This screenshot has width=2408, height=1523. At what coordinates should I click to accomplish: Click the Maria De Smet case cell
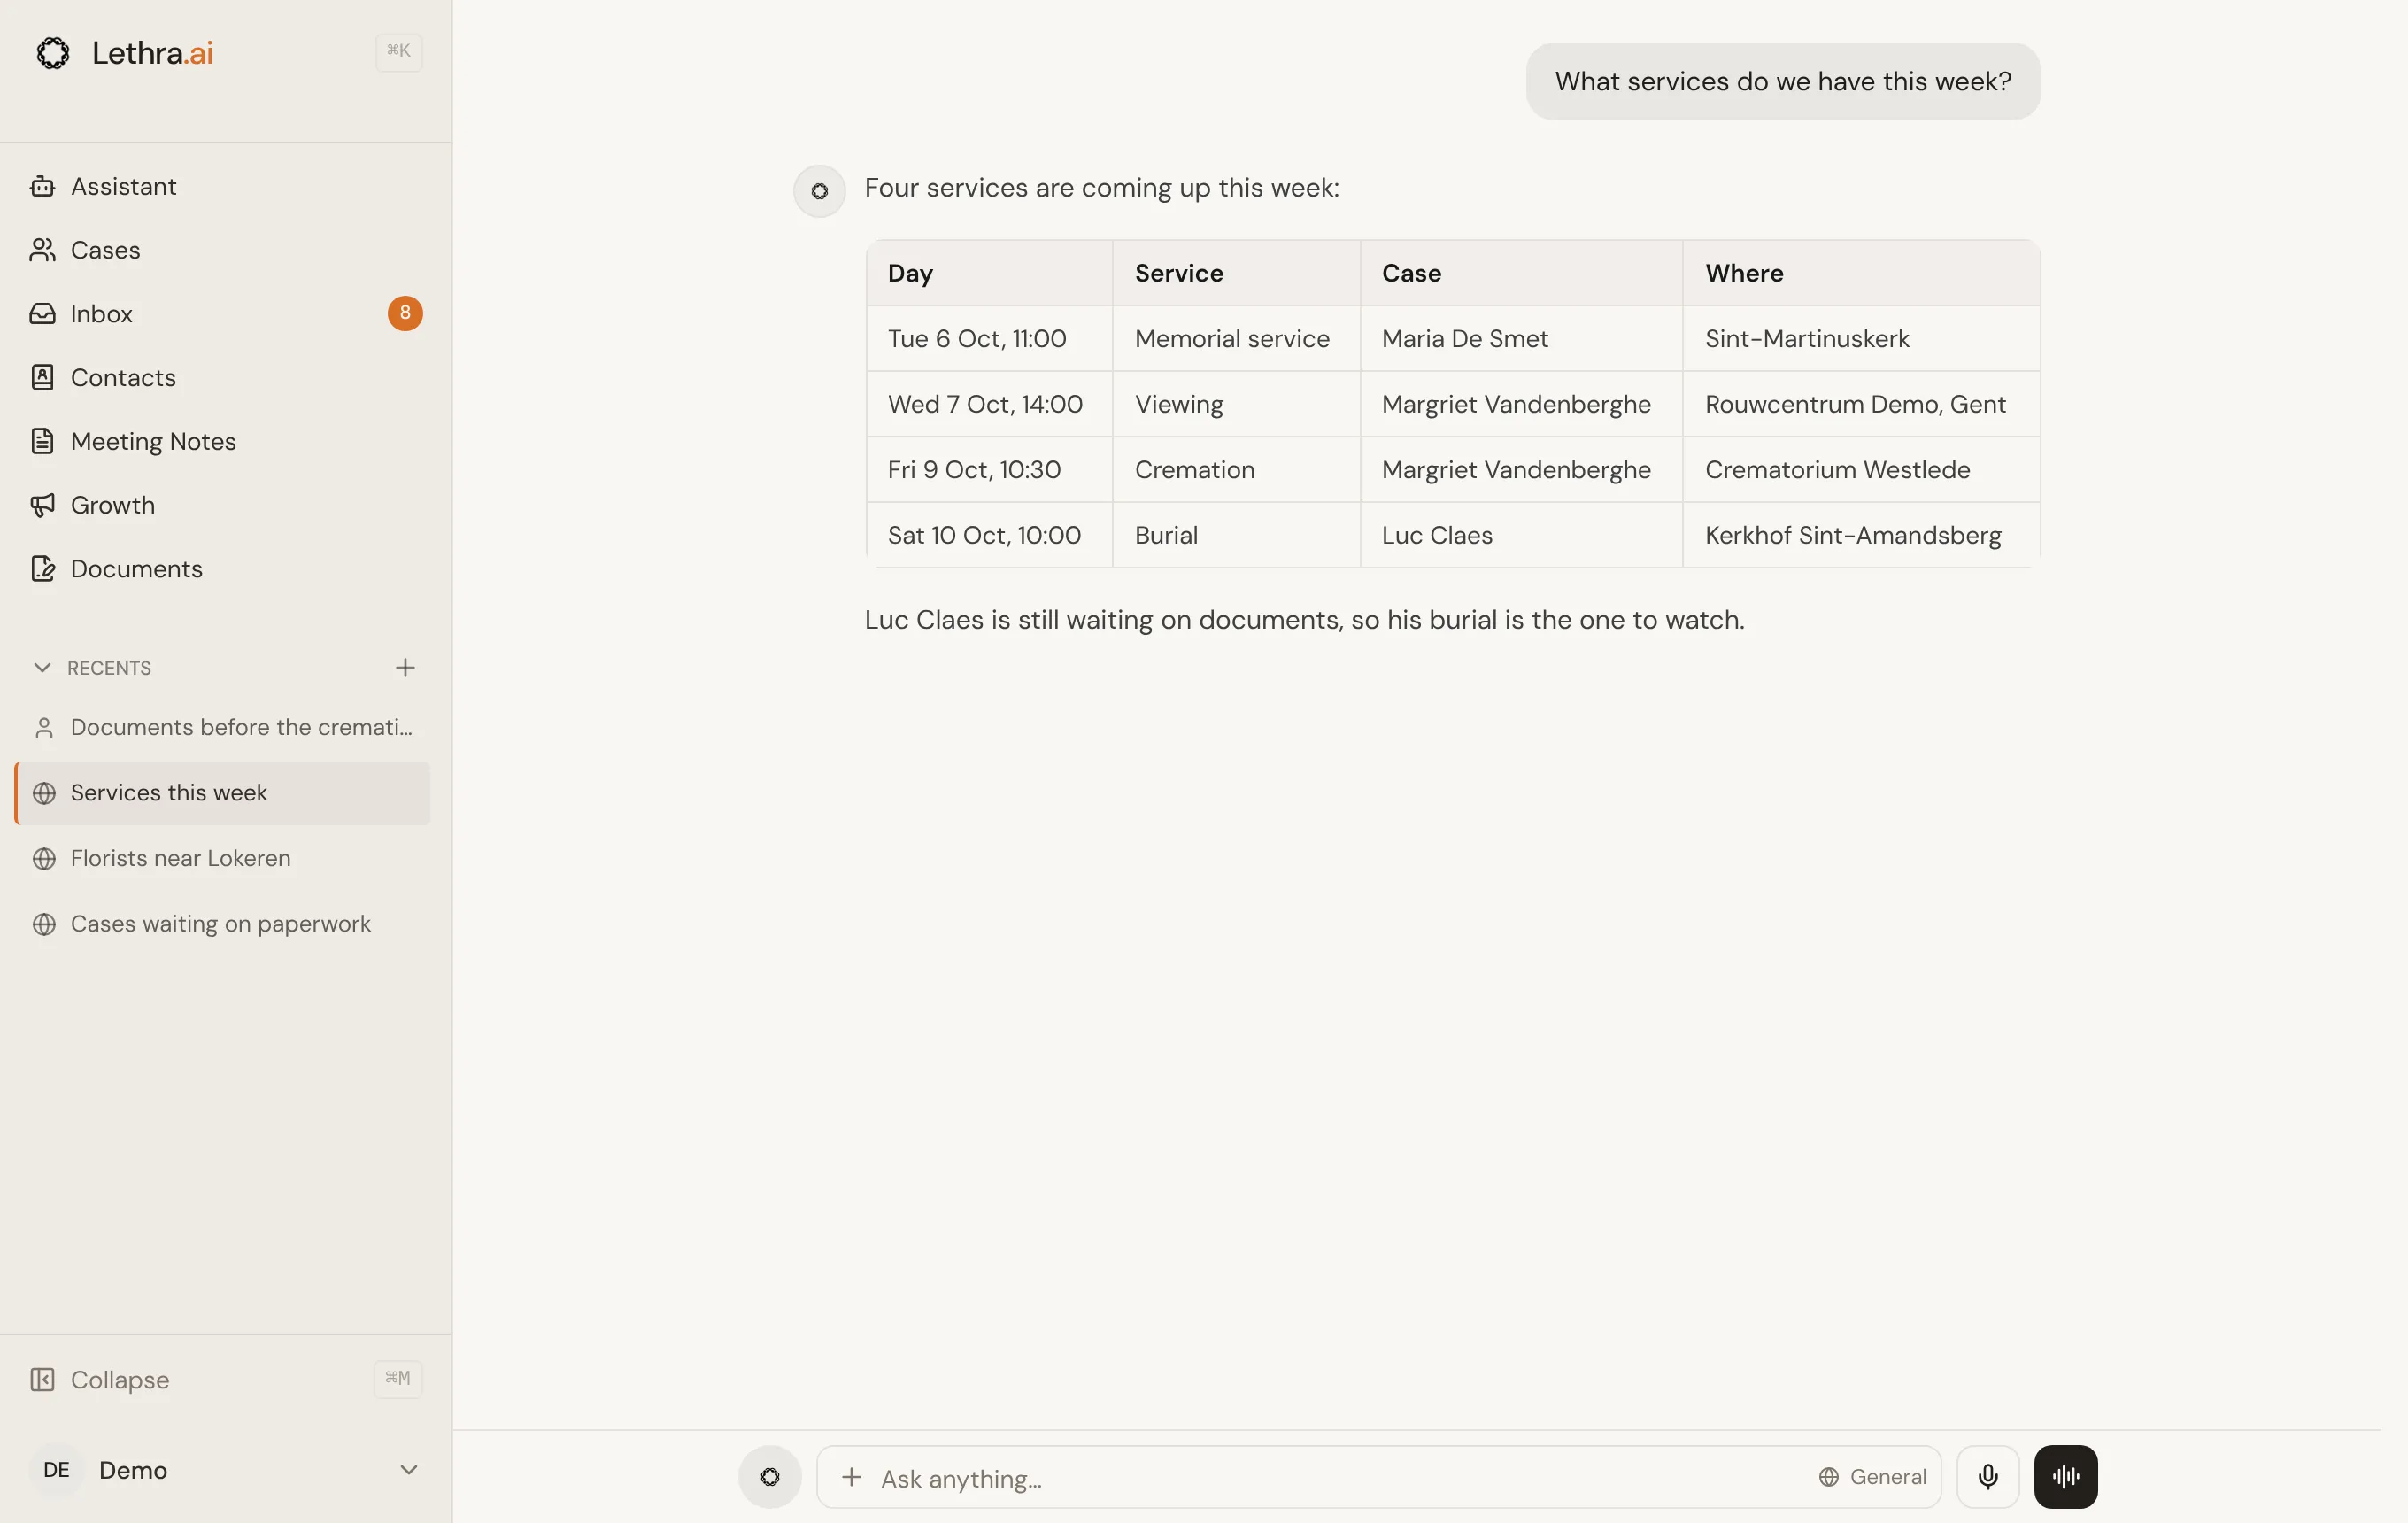[x=1521, y=338]
